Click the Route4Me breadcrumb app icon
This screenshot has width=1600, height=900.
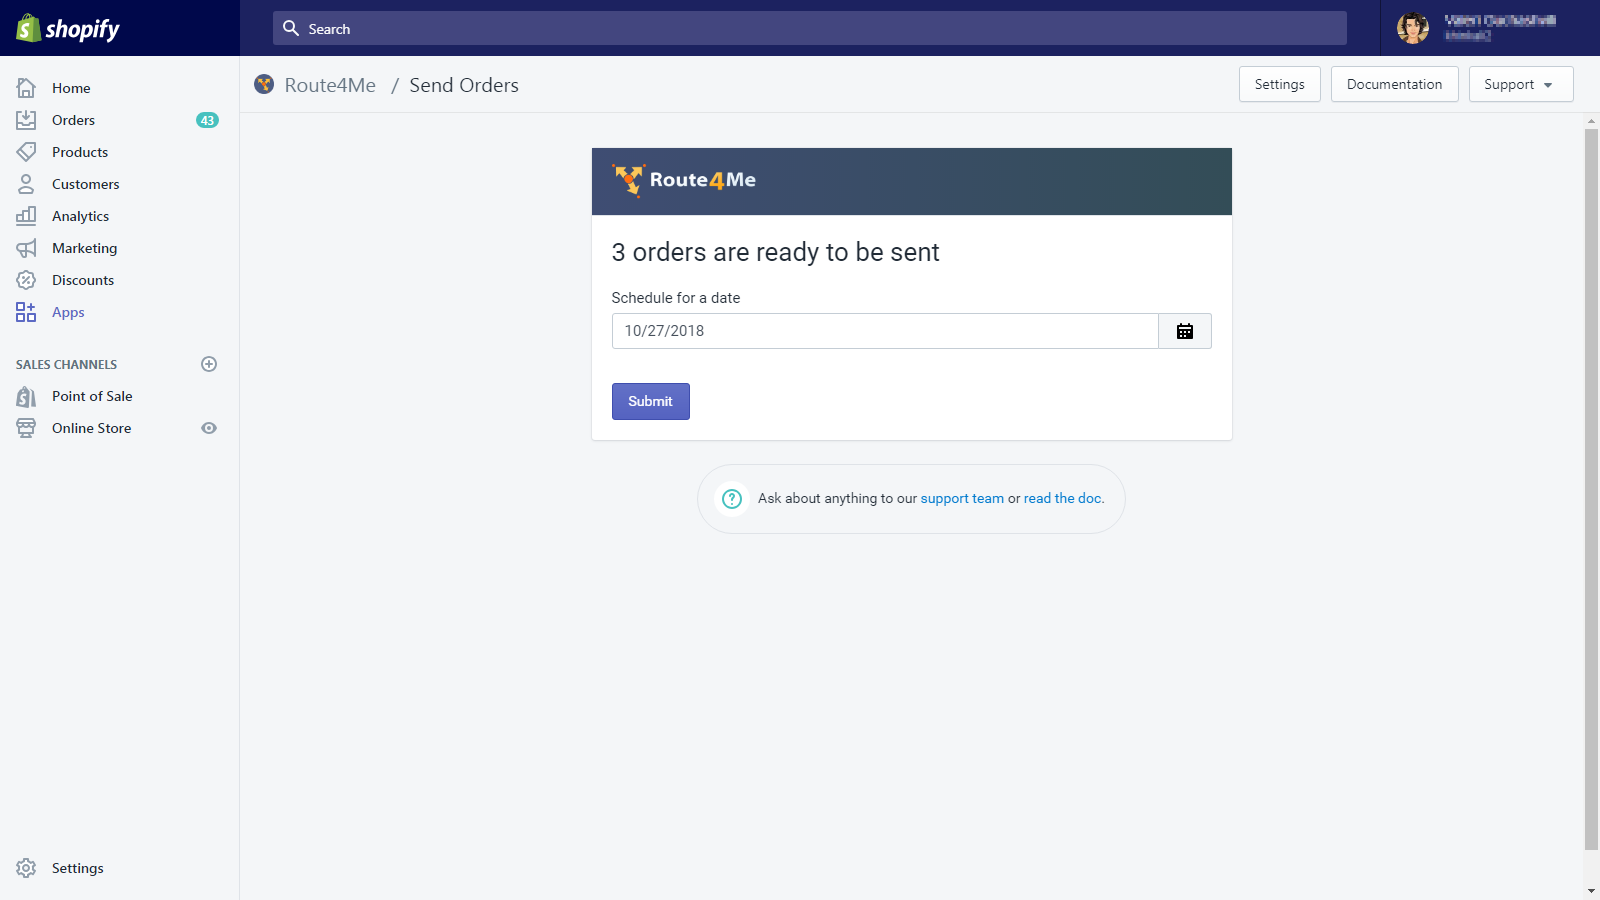pos(264,84)
